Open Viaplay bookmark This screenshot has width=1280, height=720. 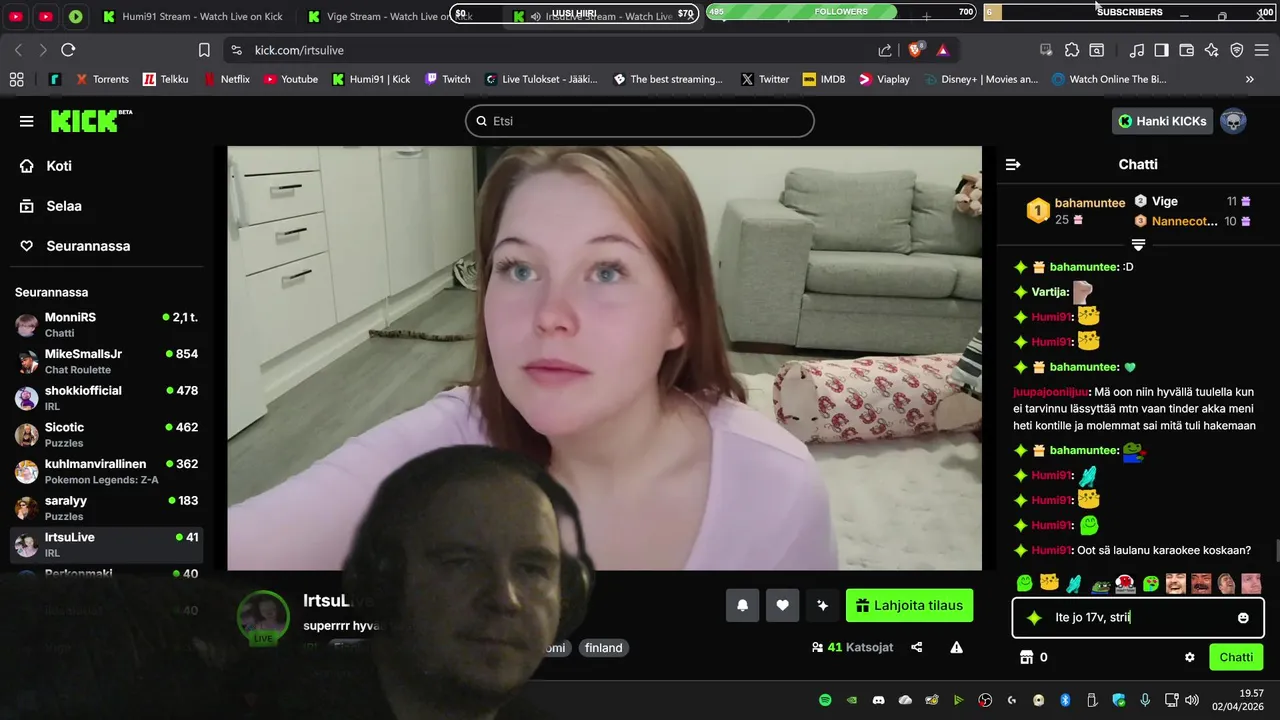pos(884,79)
